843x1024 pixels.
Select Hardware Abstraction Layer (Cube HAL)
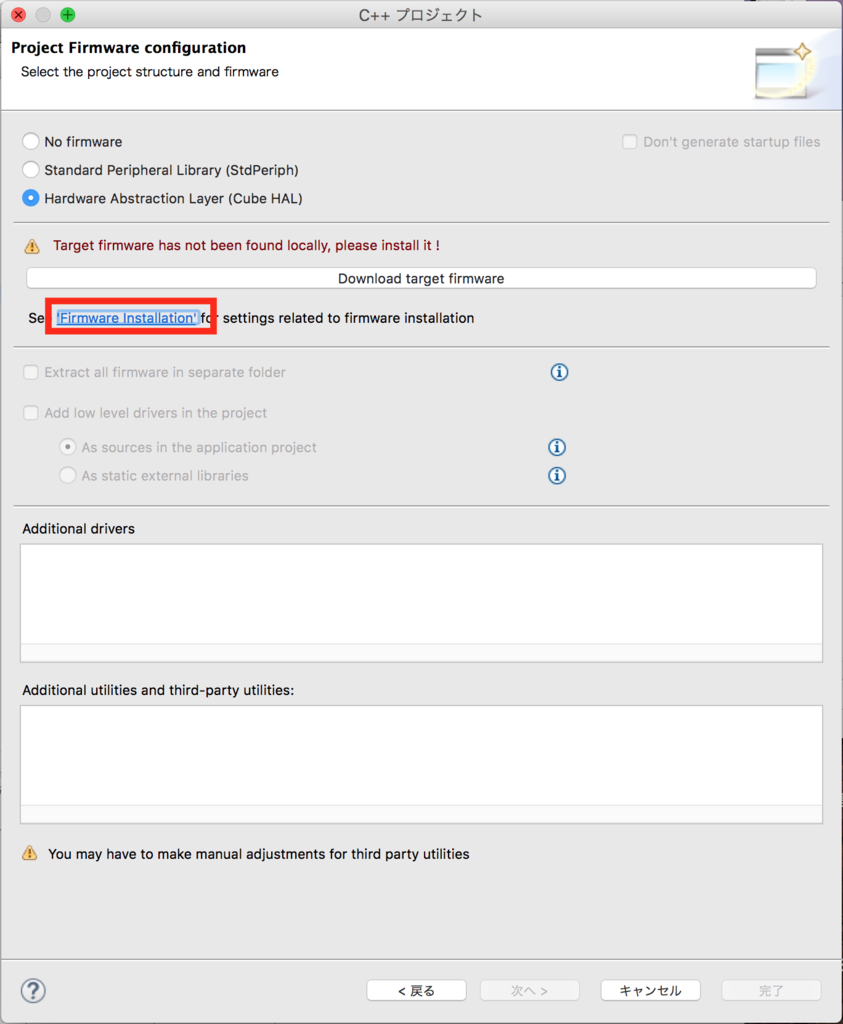point(31,198)
